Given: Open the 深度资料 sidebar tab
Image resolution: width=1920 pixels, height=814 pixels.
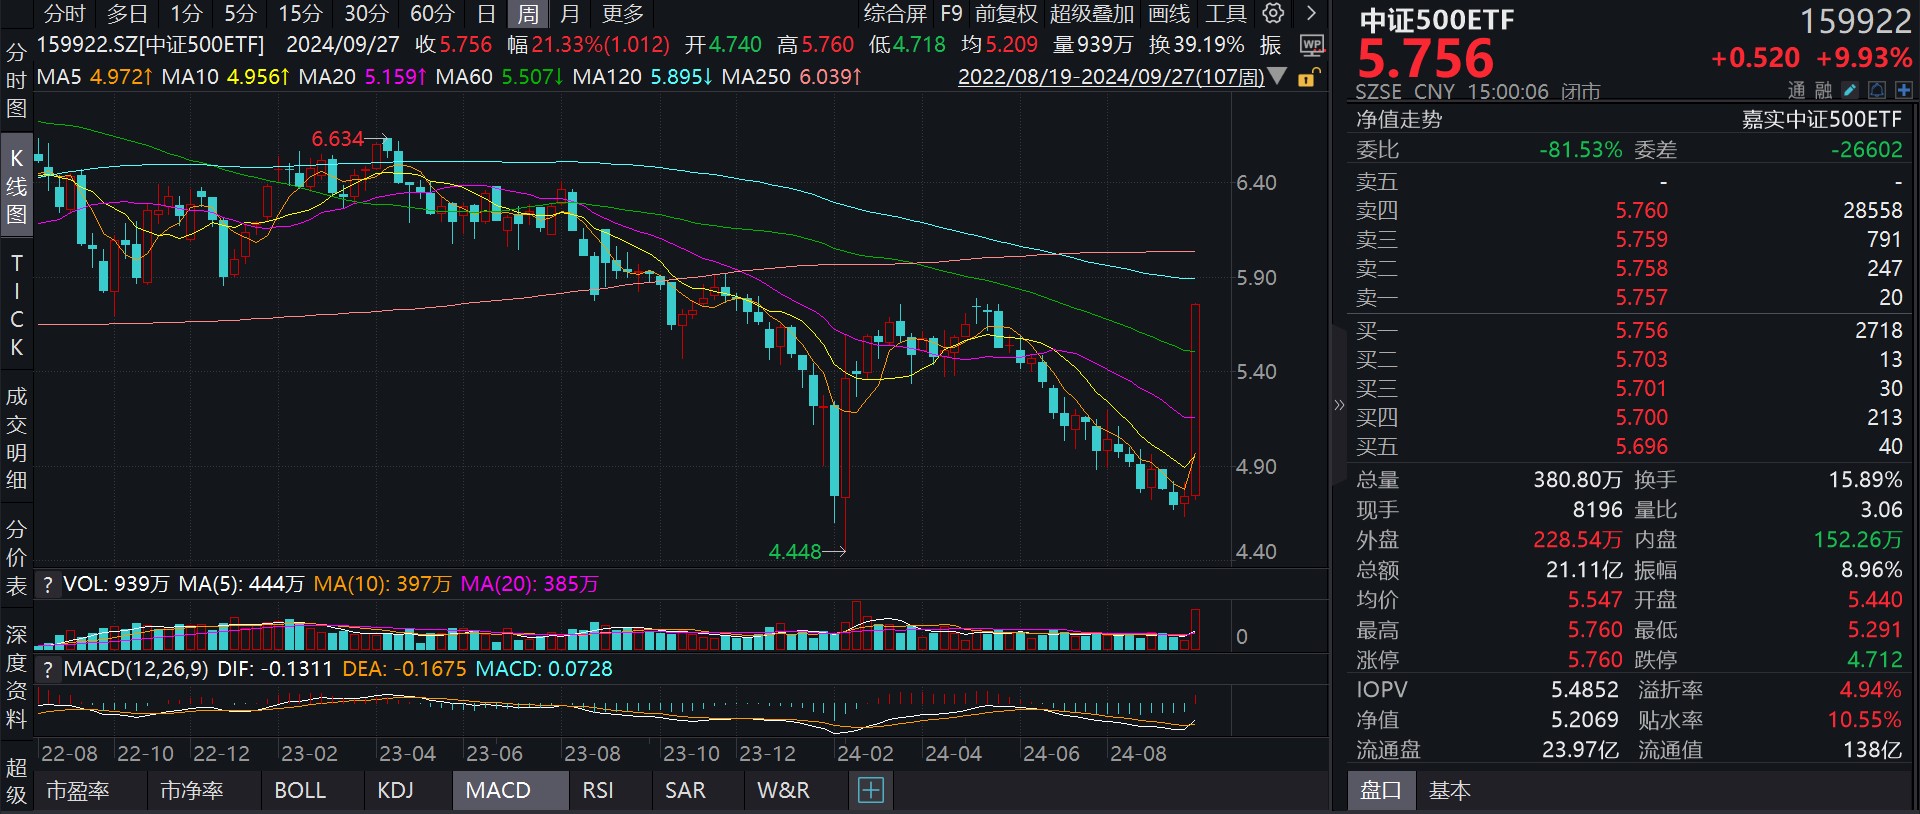Looking at the screenshot, I should [x=16, y=677].
